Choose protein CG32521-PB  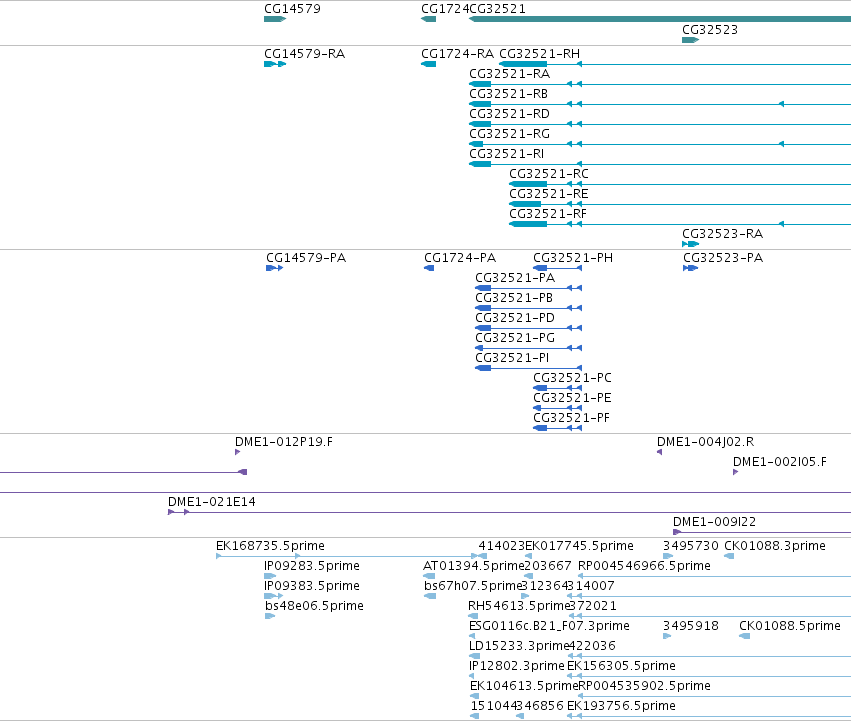[x=514, y=298]
